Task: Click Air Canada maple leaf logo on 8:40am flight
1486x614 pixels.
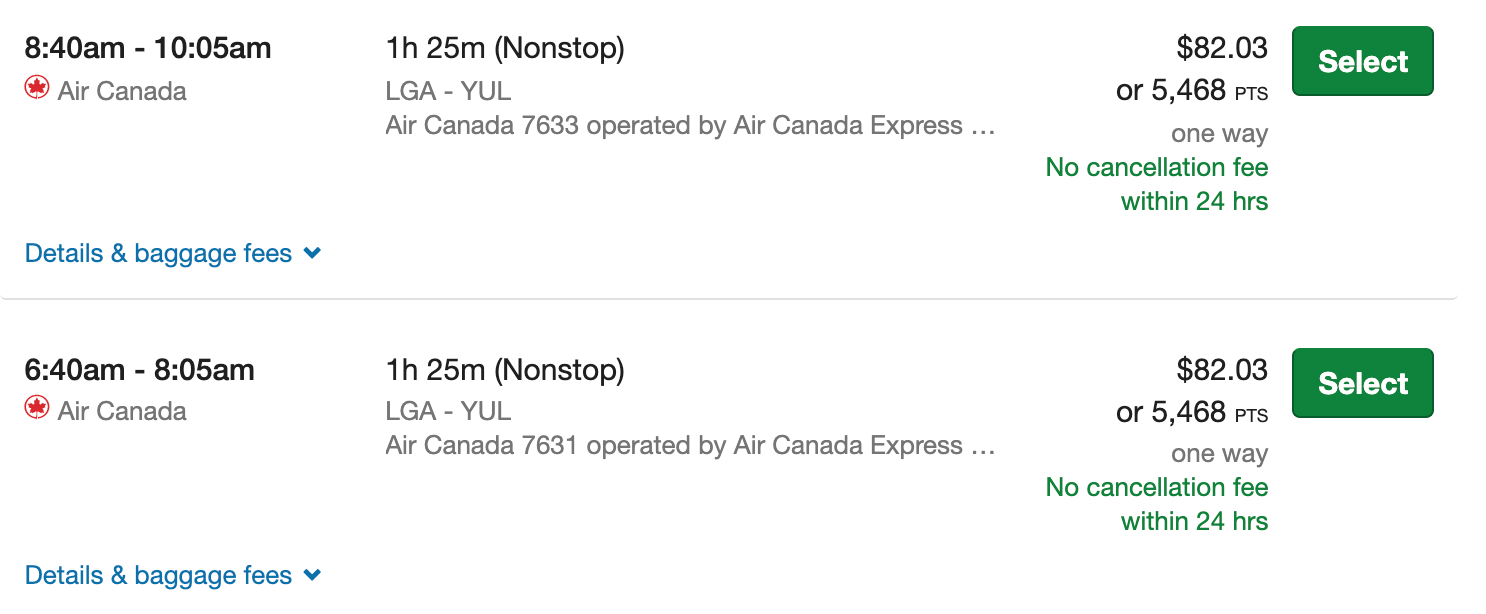Action: point(37,89)
